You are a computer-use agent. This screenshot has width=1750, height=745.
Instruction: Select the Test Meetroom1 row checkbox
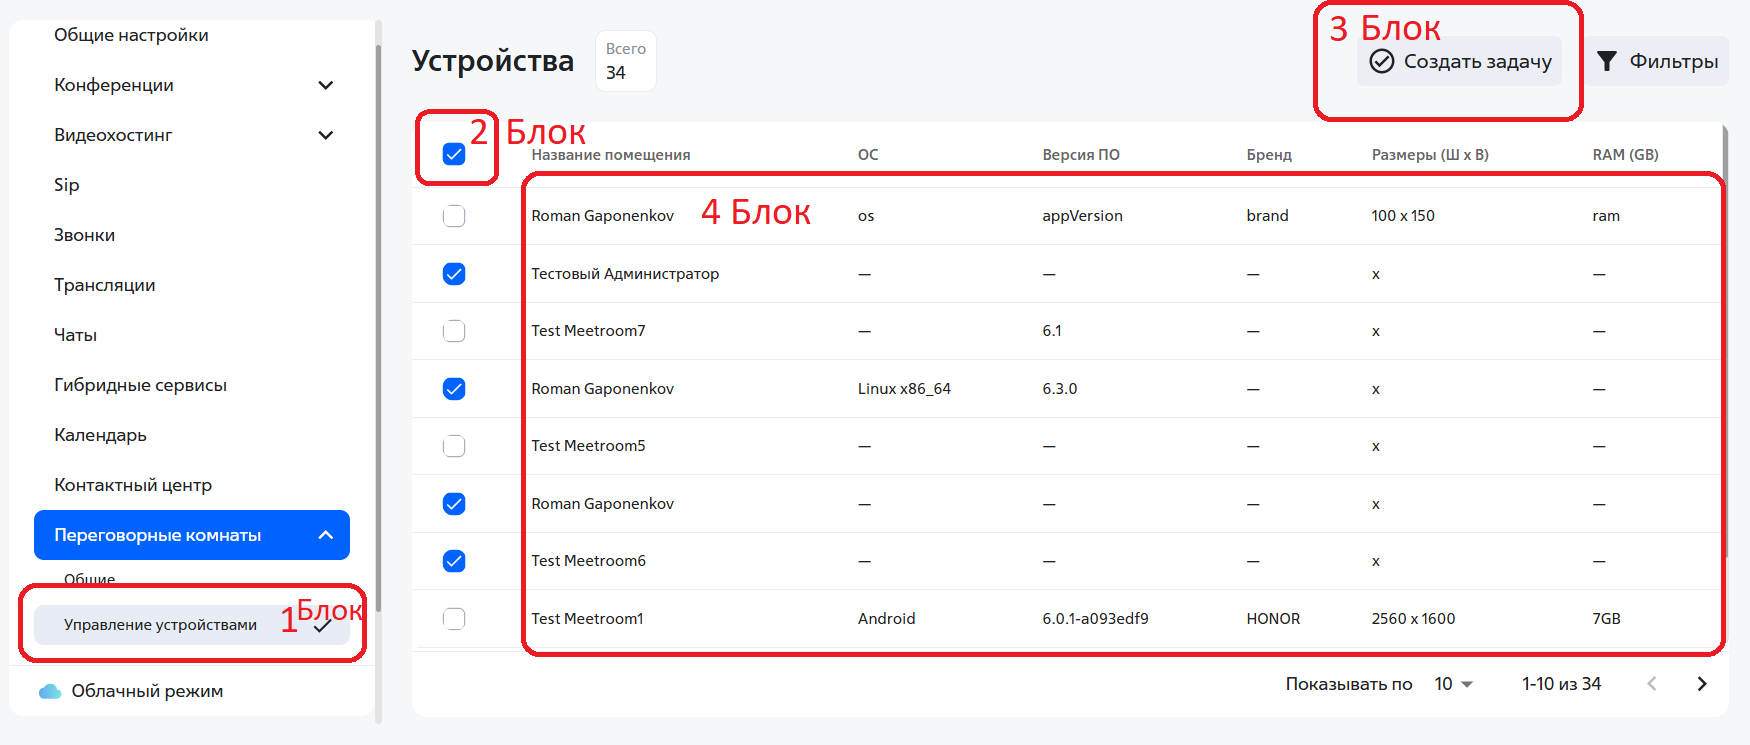pyautogui.click(x=454, y=619)
